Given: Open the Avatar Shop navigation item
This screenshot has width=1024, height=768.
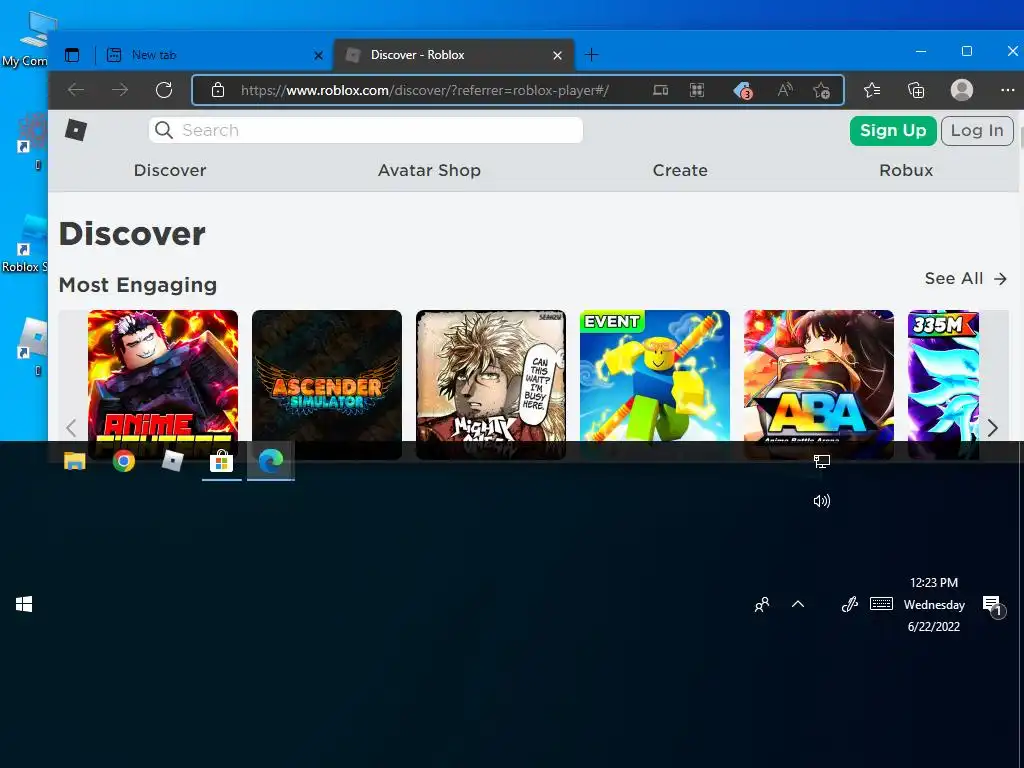Looking at the screenshot, I should 429,170.
